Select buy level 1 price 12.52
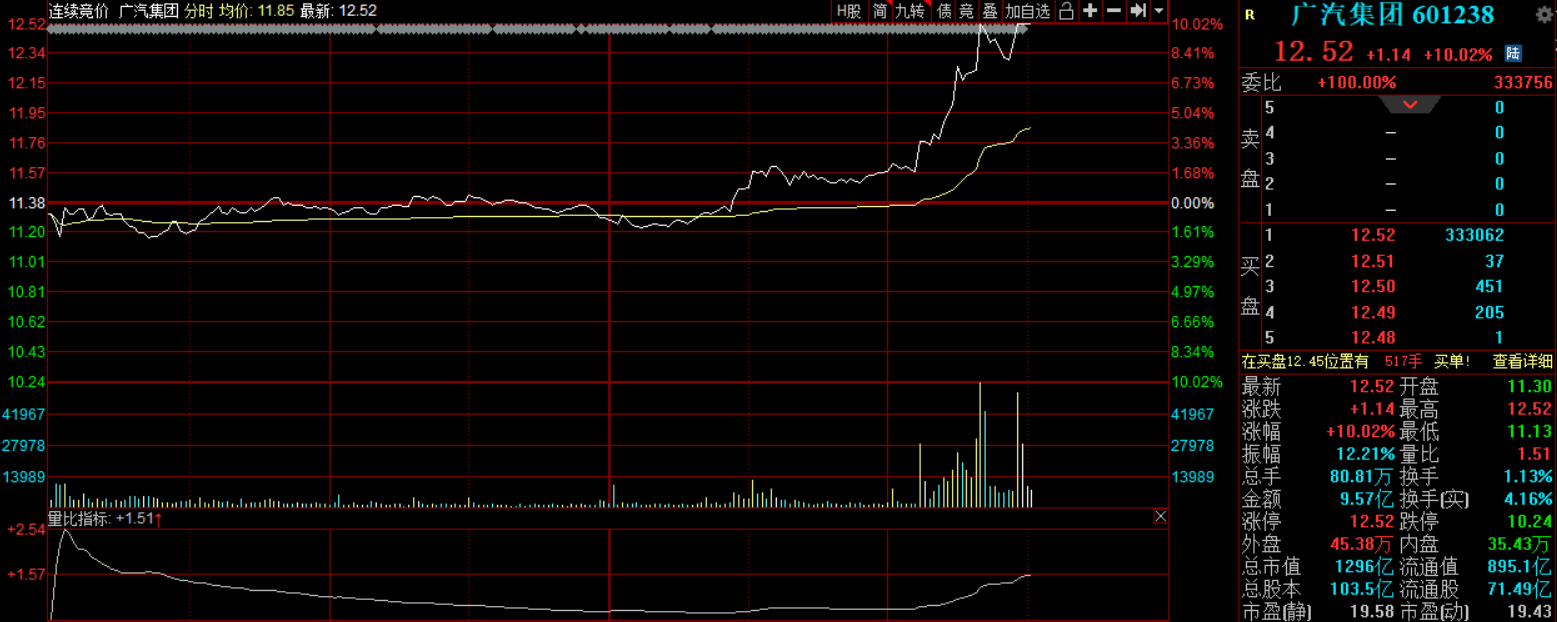Viewport: 1557px width, 622px height. (x=1373, y=236)
